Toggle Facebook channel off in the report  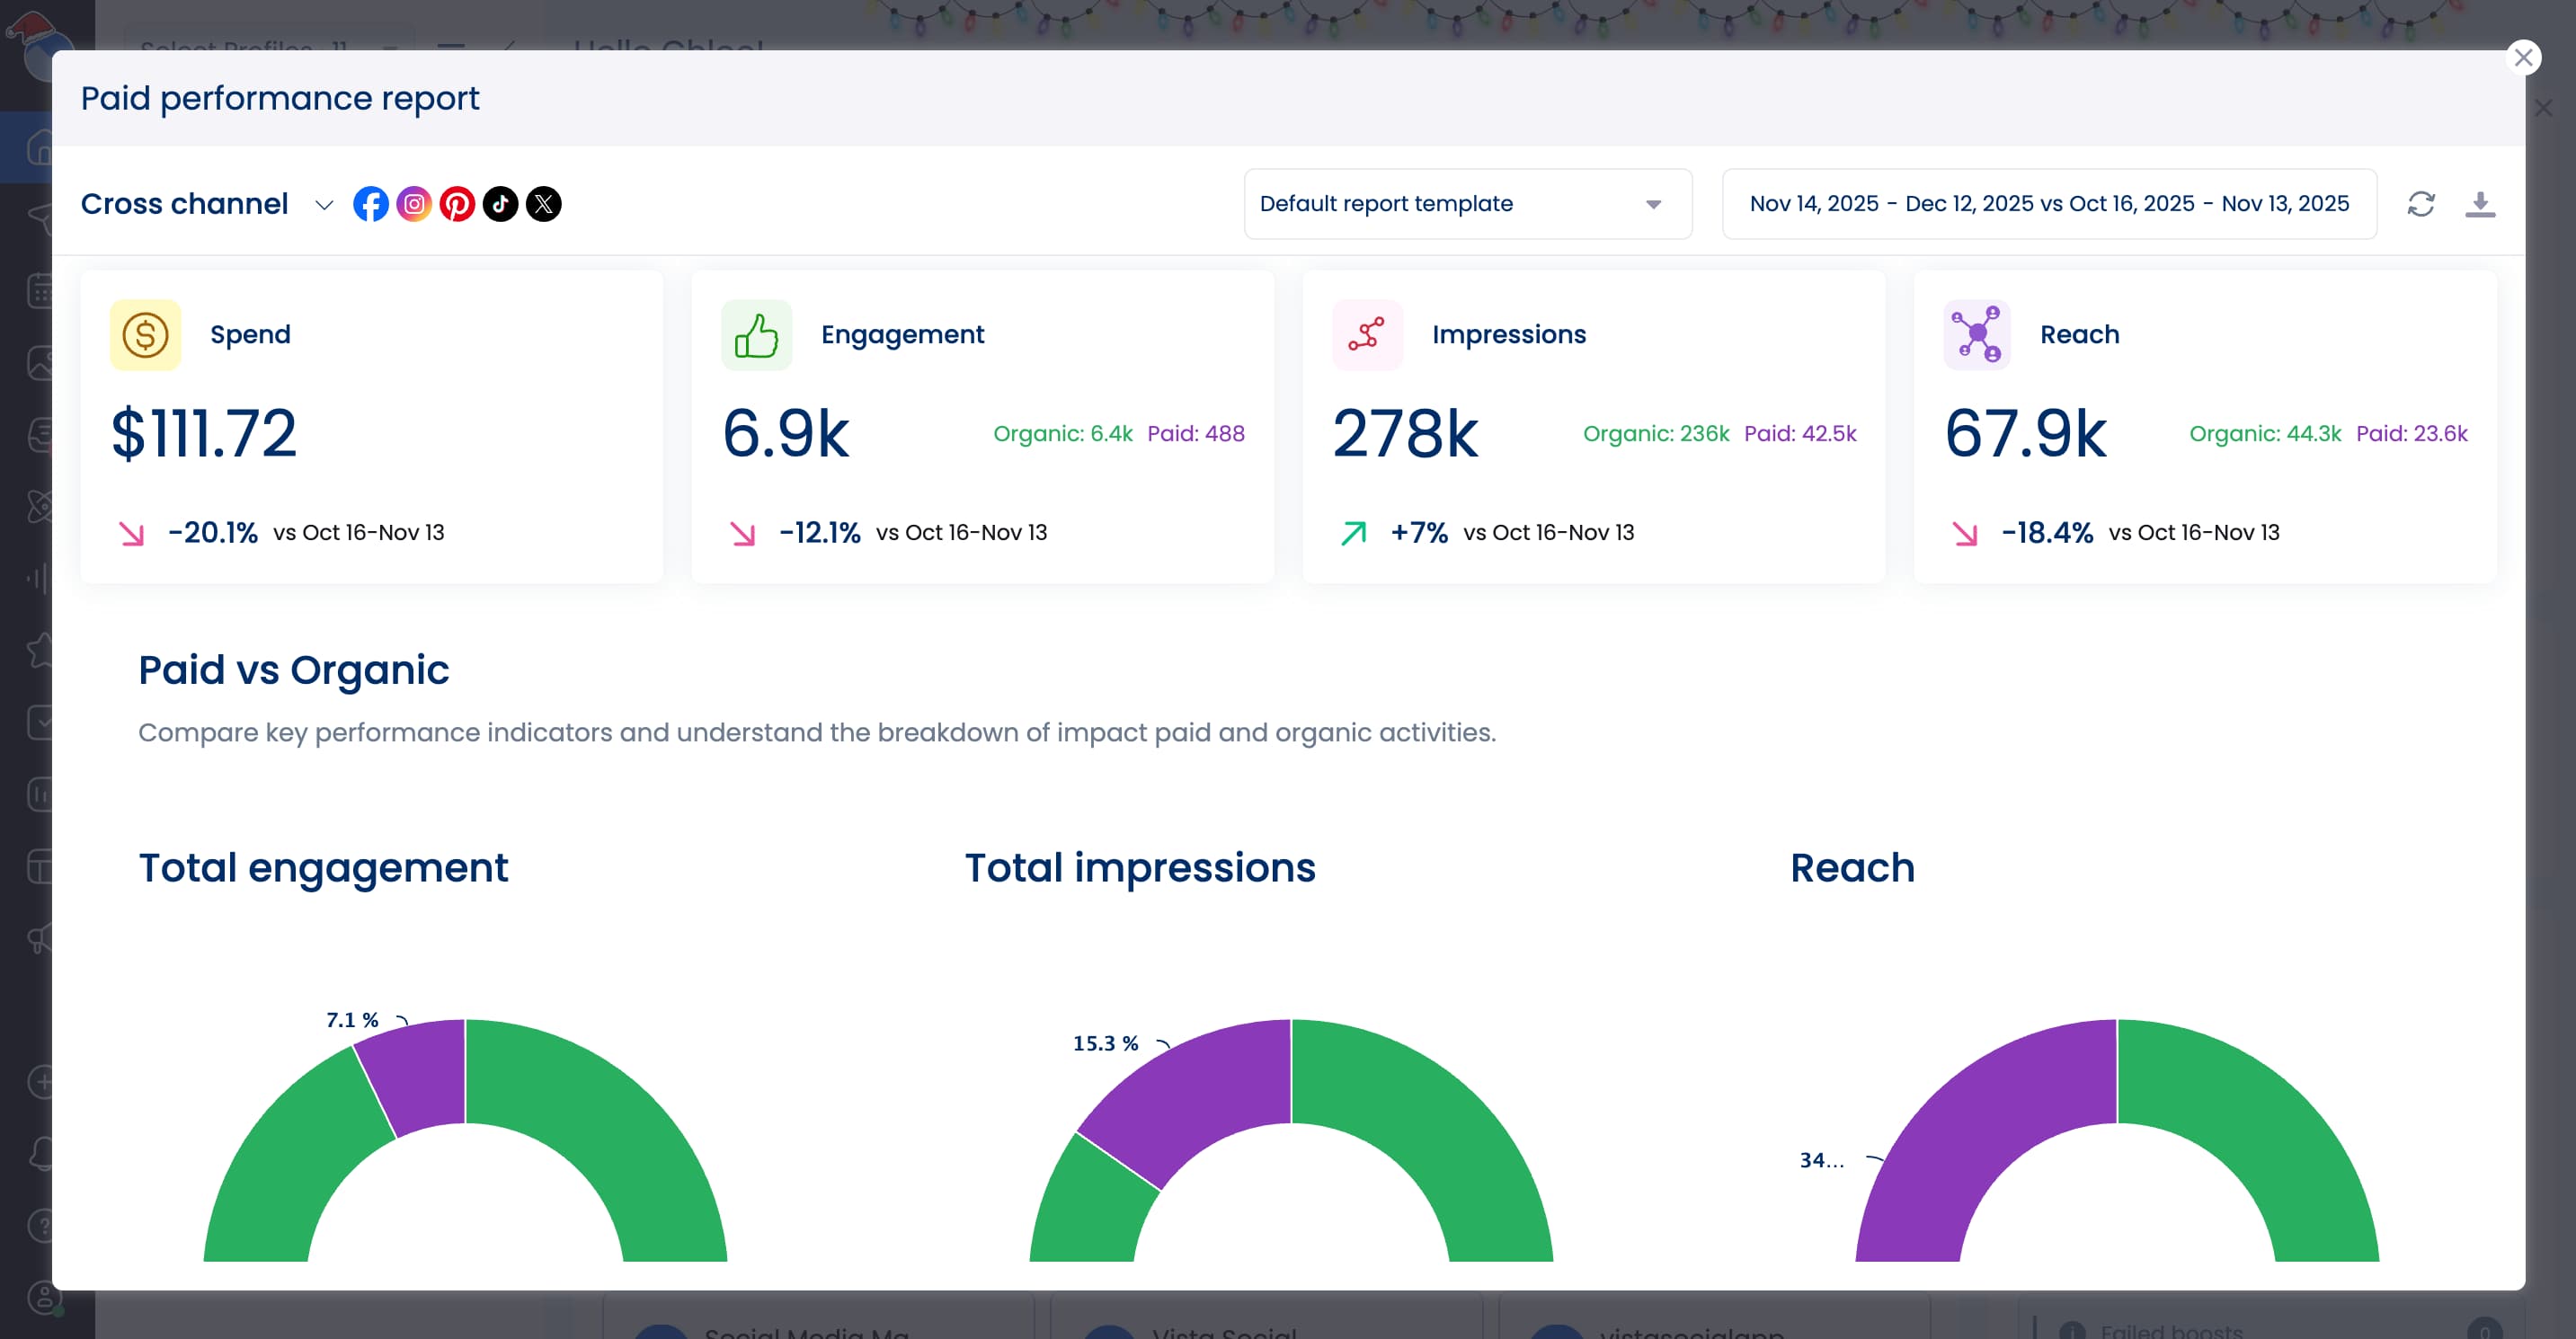(x=371, y=204)
